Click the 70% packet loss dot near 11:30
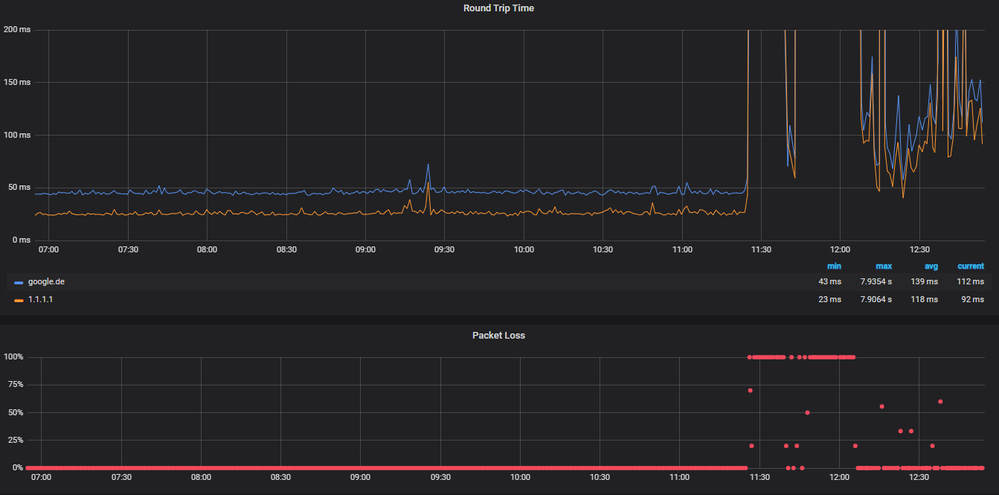Viewport: 999px width, 495px height. [750, 390]
